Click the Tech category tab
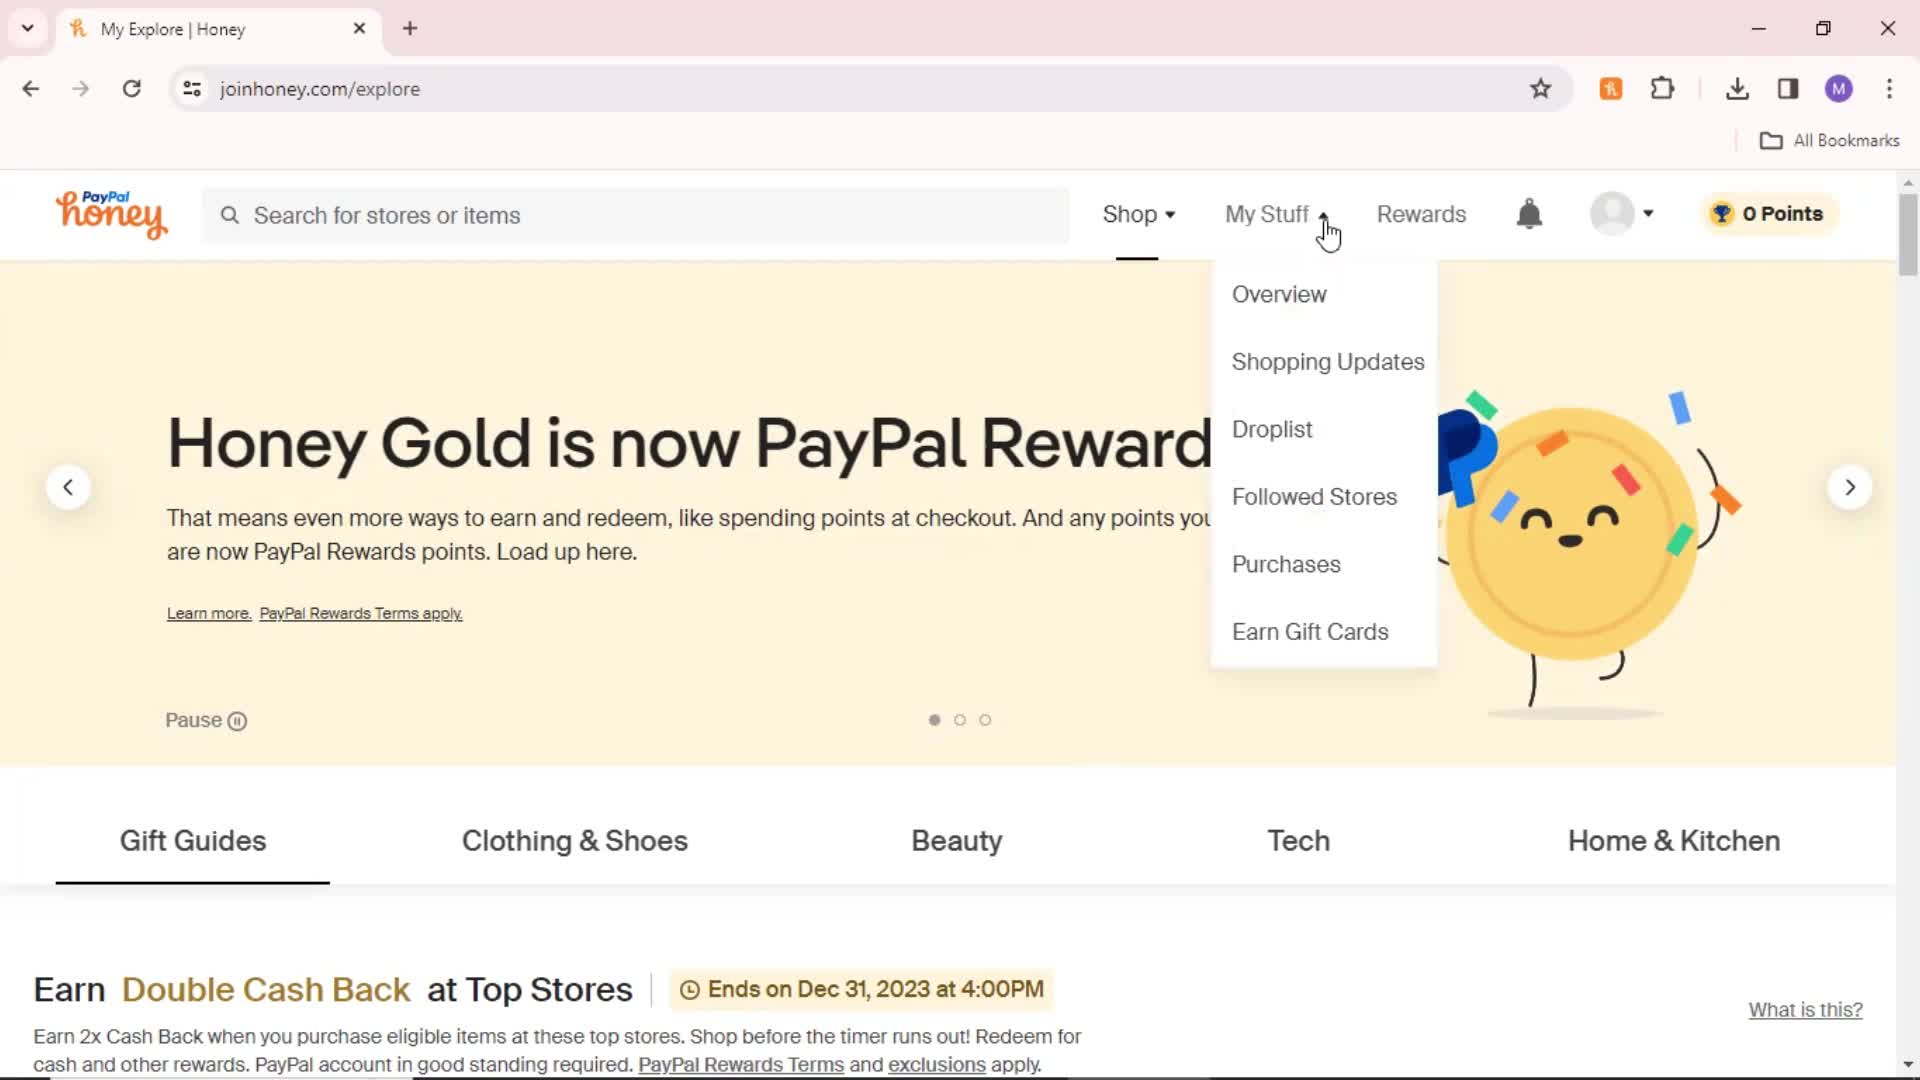The height and width of the screenshot is (1080, 1920). 1298,841
